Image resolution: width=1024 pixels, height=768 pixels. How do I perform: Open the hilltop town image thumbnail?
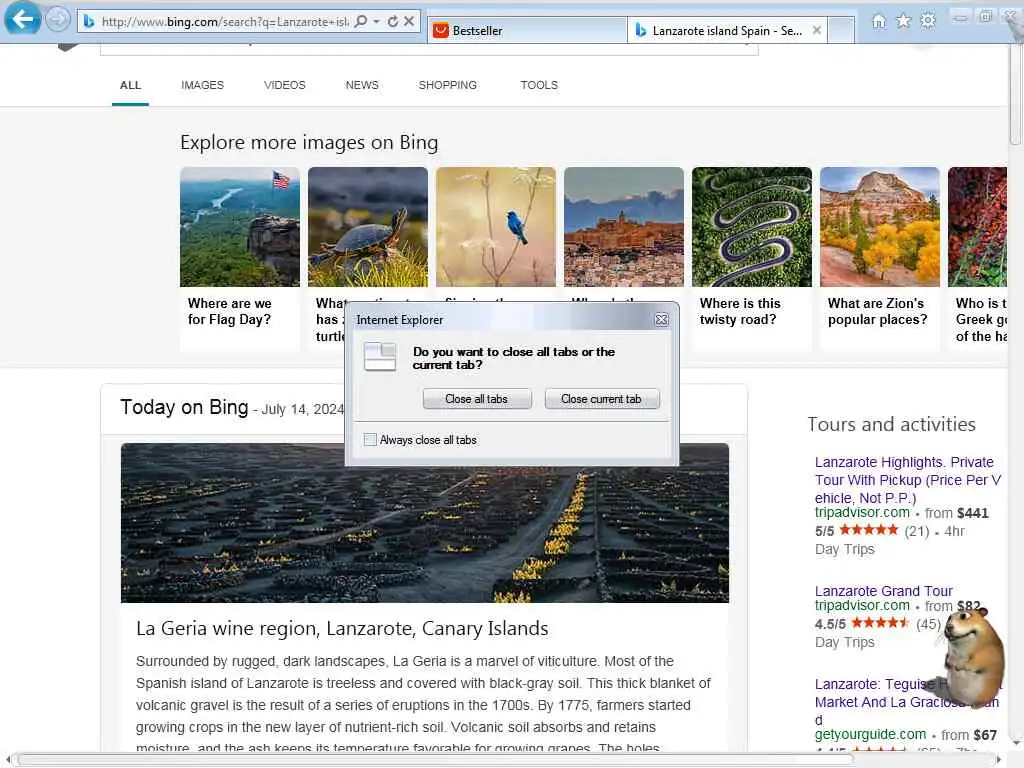pos(624,227)
